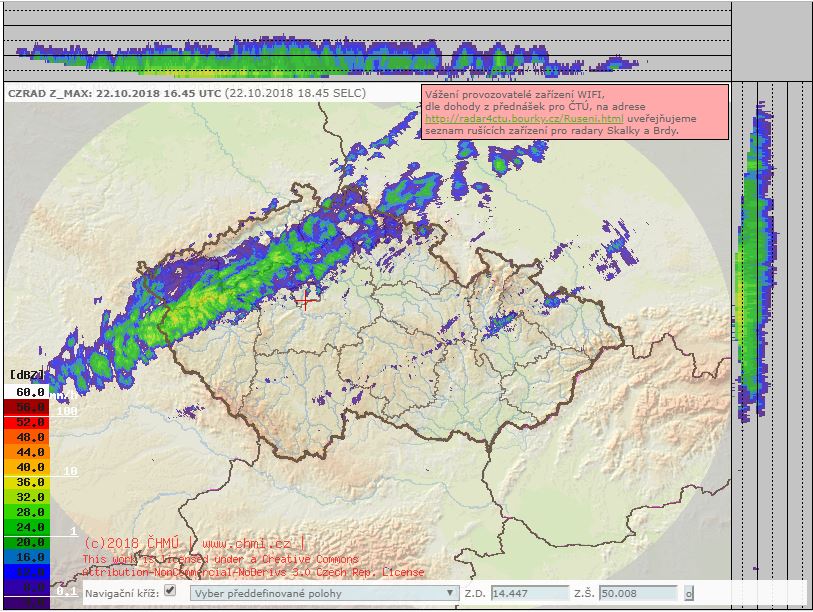Click the Navigační kříž label
The width and height of the screenshot is (813, 612).
pyautogui.click(x=122, y=593)
